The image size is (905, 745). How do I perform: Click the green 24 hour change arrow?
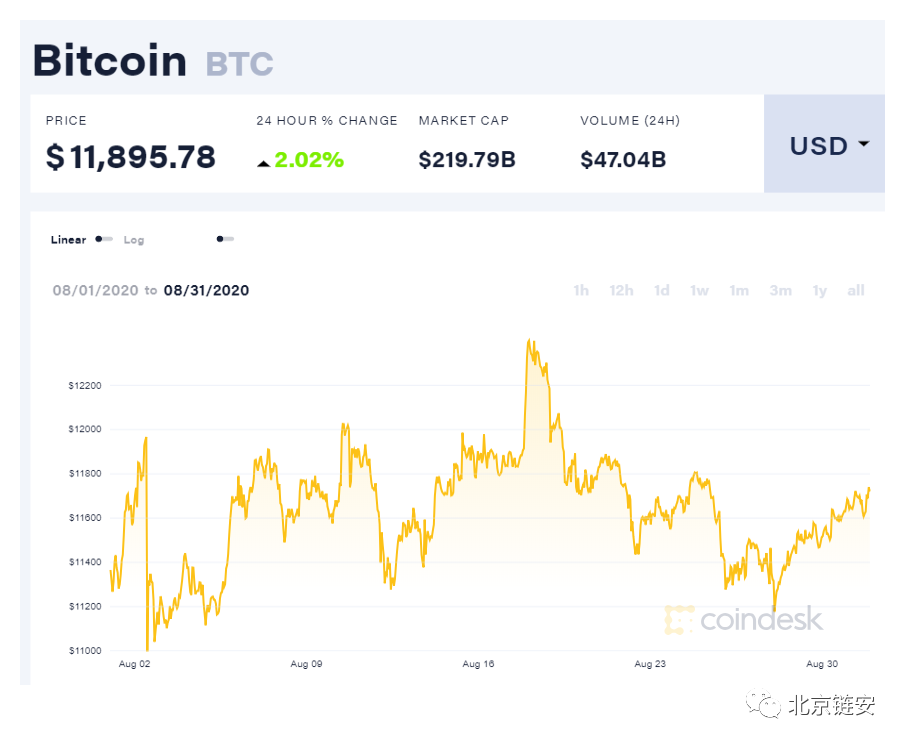click(263, 164)
